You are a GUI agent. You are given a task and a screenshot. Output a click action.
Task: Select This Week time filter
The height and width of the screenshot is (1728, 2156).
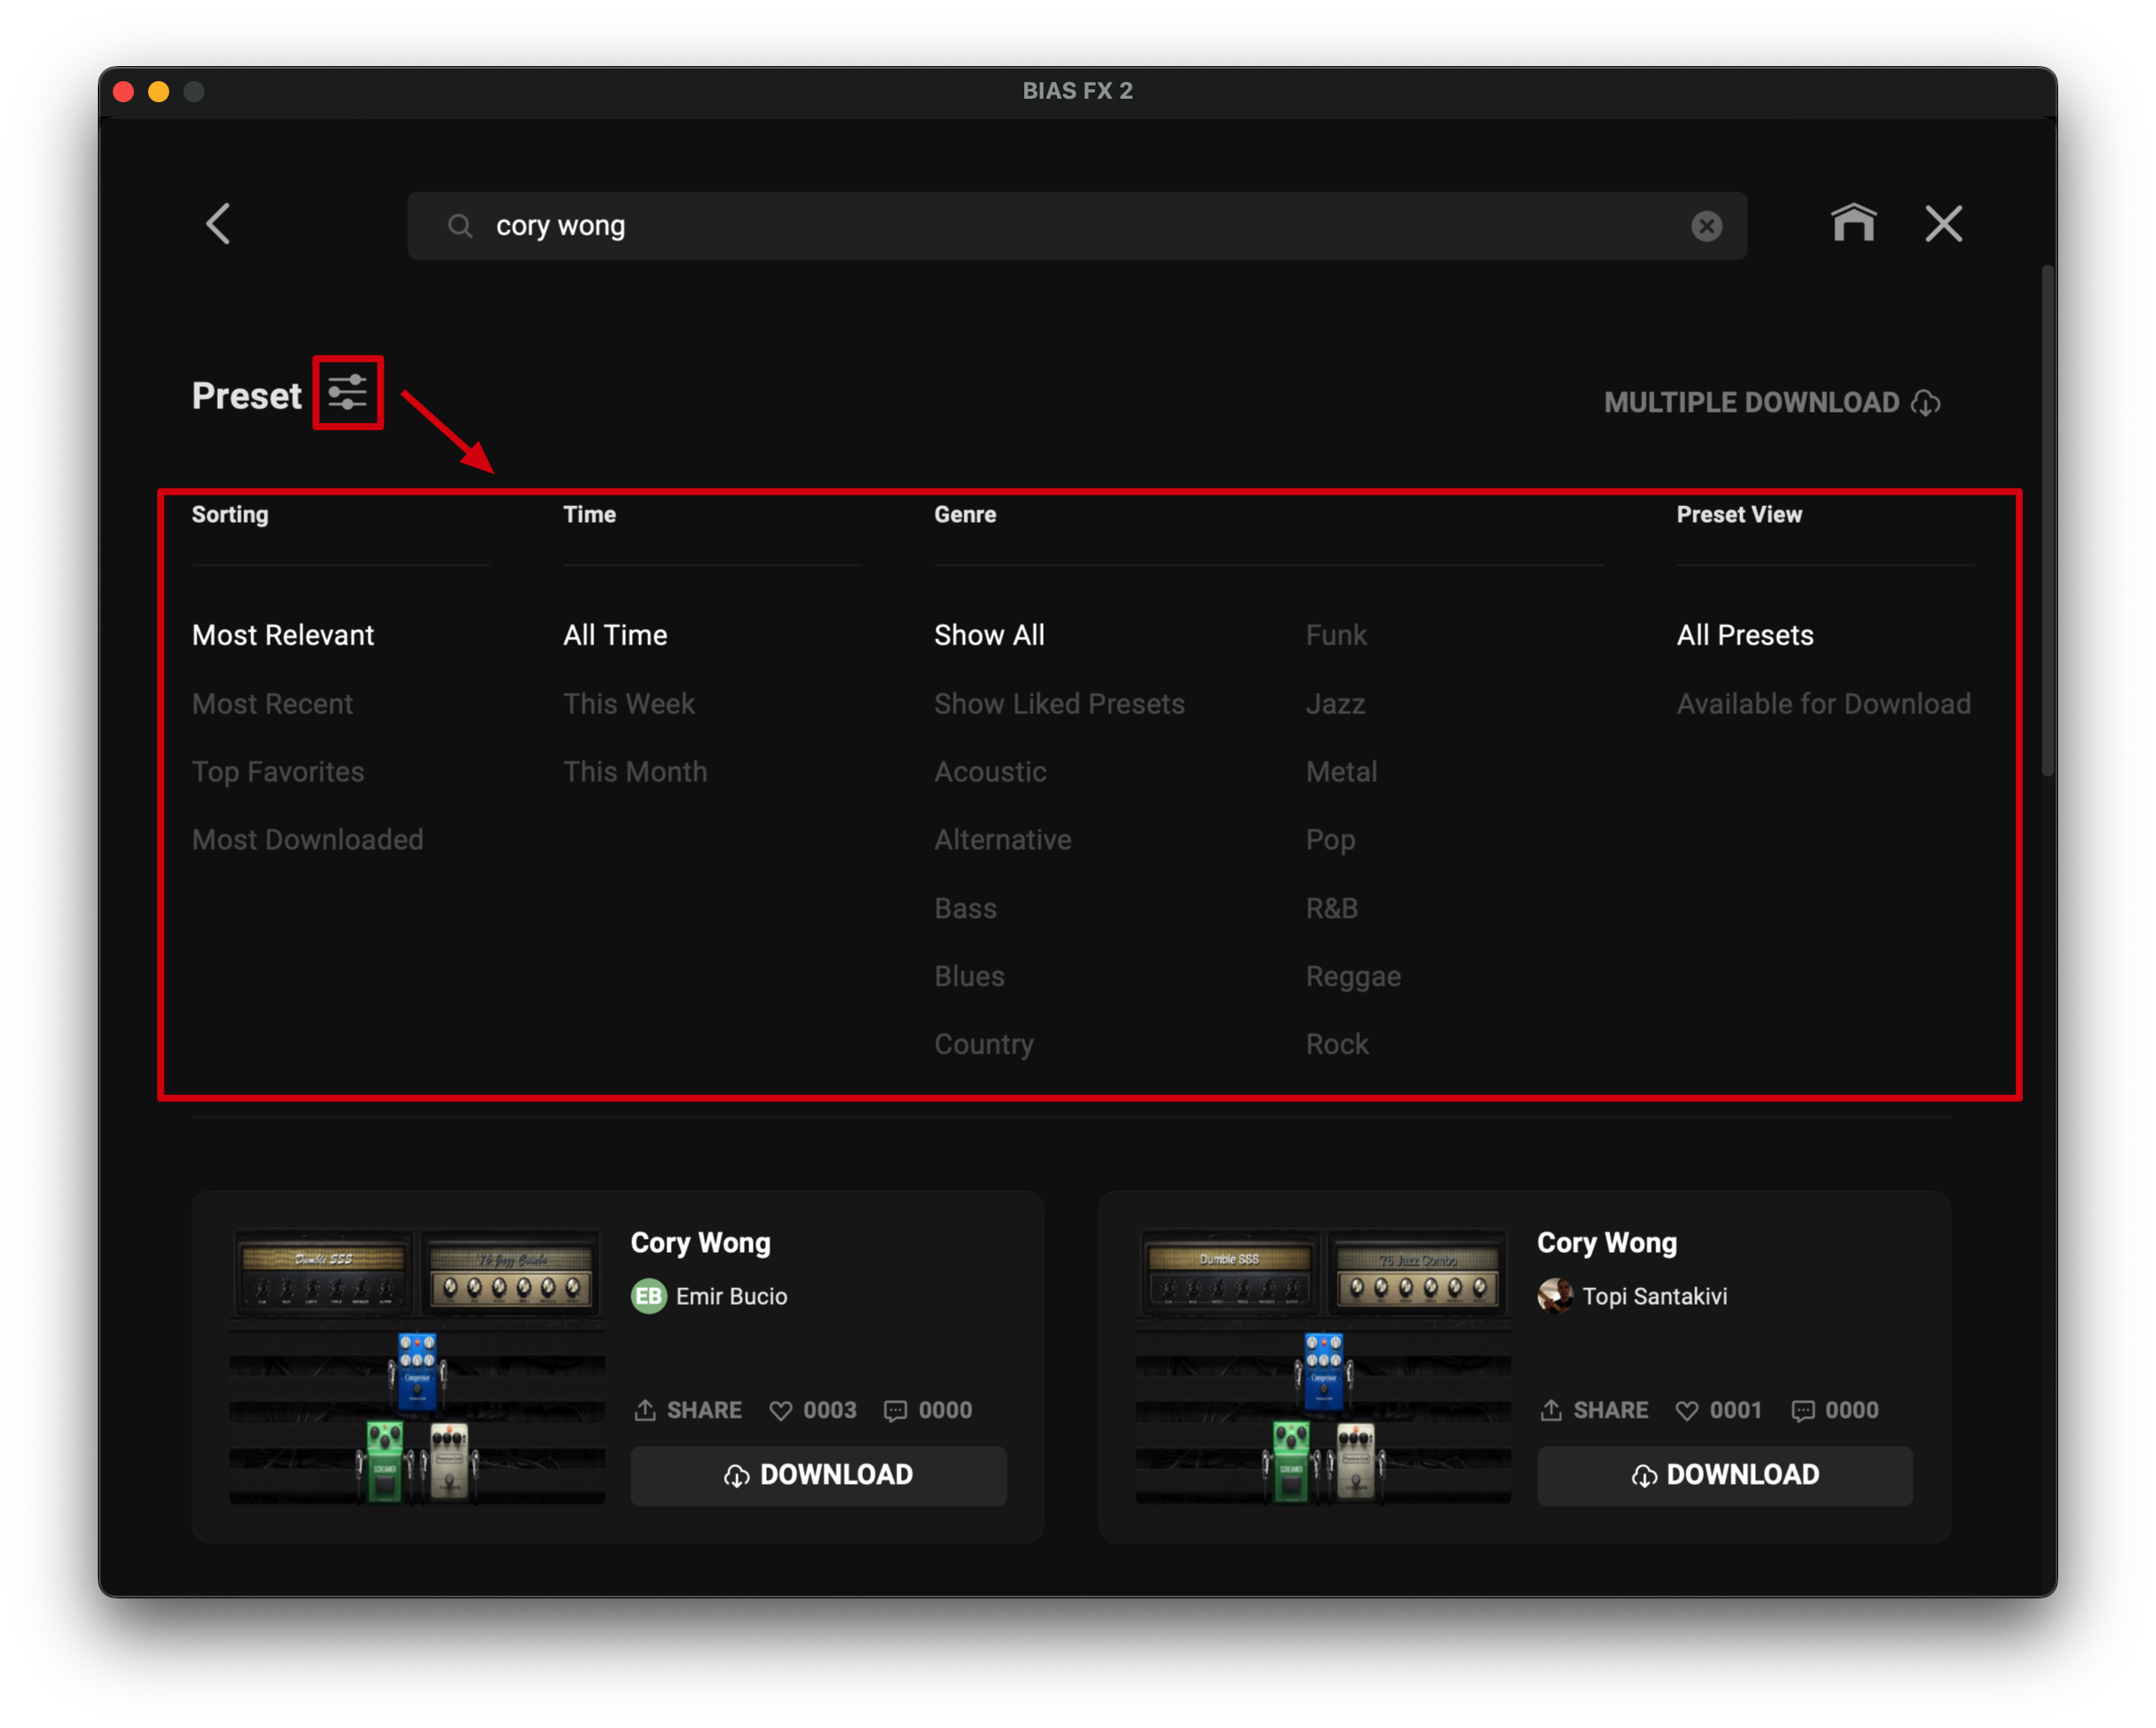pyautogui.click(x=628, y=704)
